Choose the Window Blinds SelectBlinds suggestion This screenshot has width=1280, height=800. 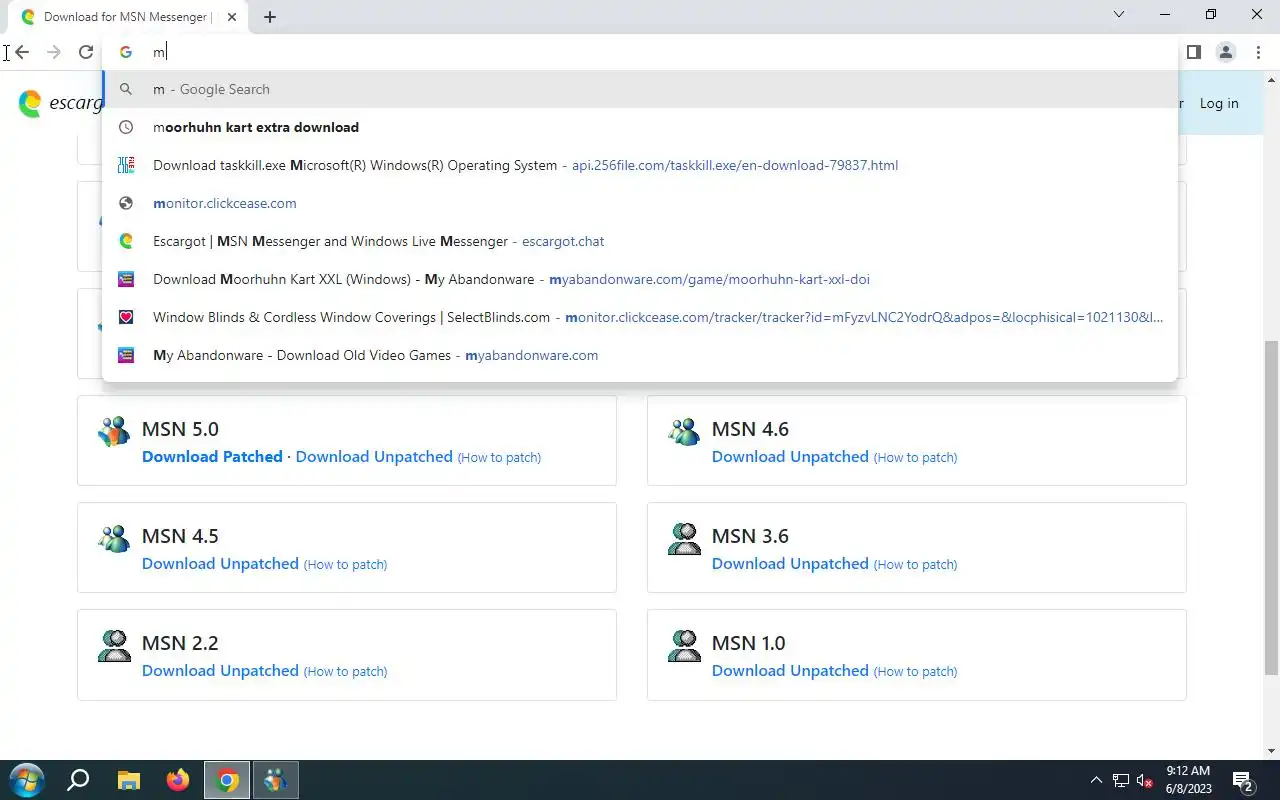640,317
